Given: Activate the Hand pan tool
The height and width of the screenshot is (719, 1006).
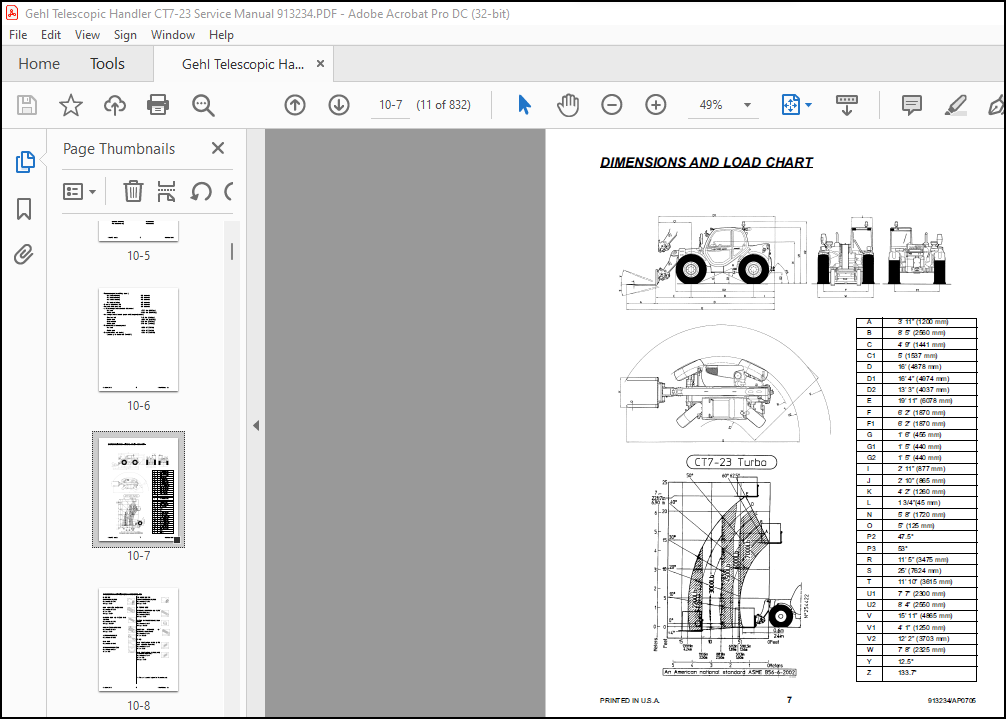Looking at the screenshot, I should tap(568, 105).
